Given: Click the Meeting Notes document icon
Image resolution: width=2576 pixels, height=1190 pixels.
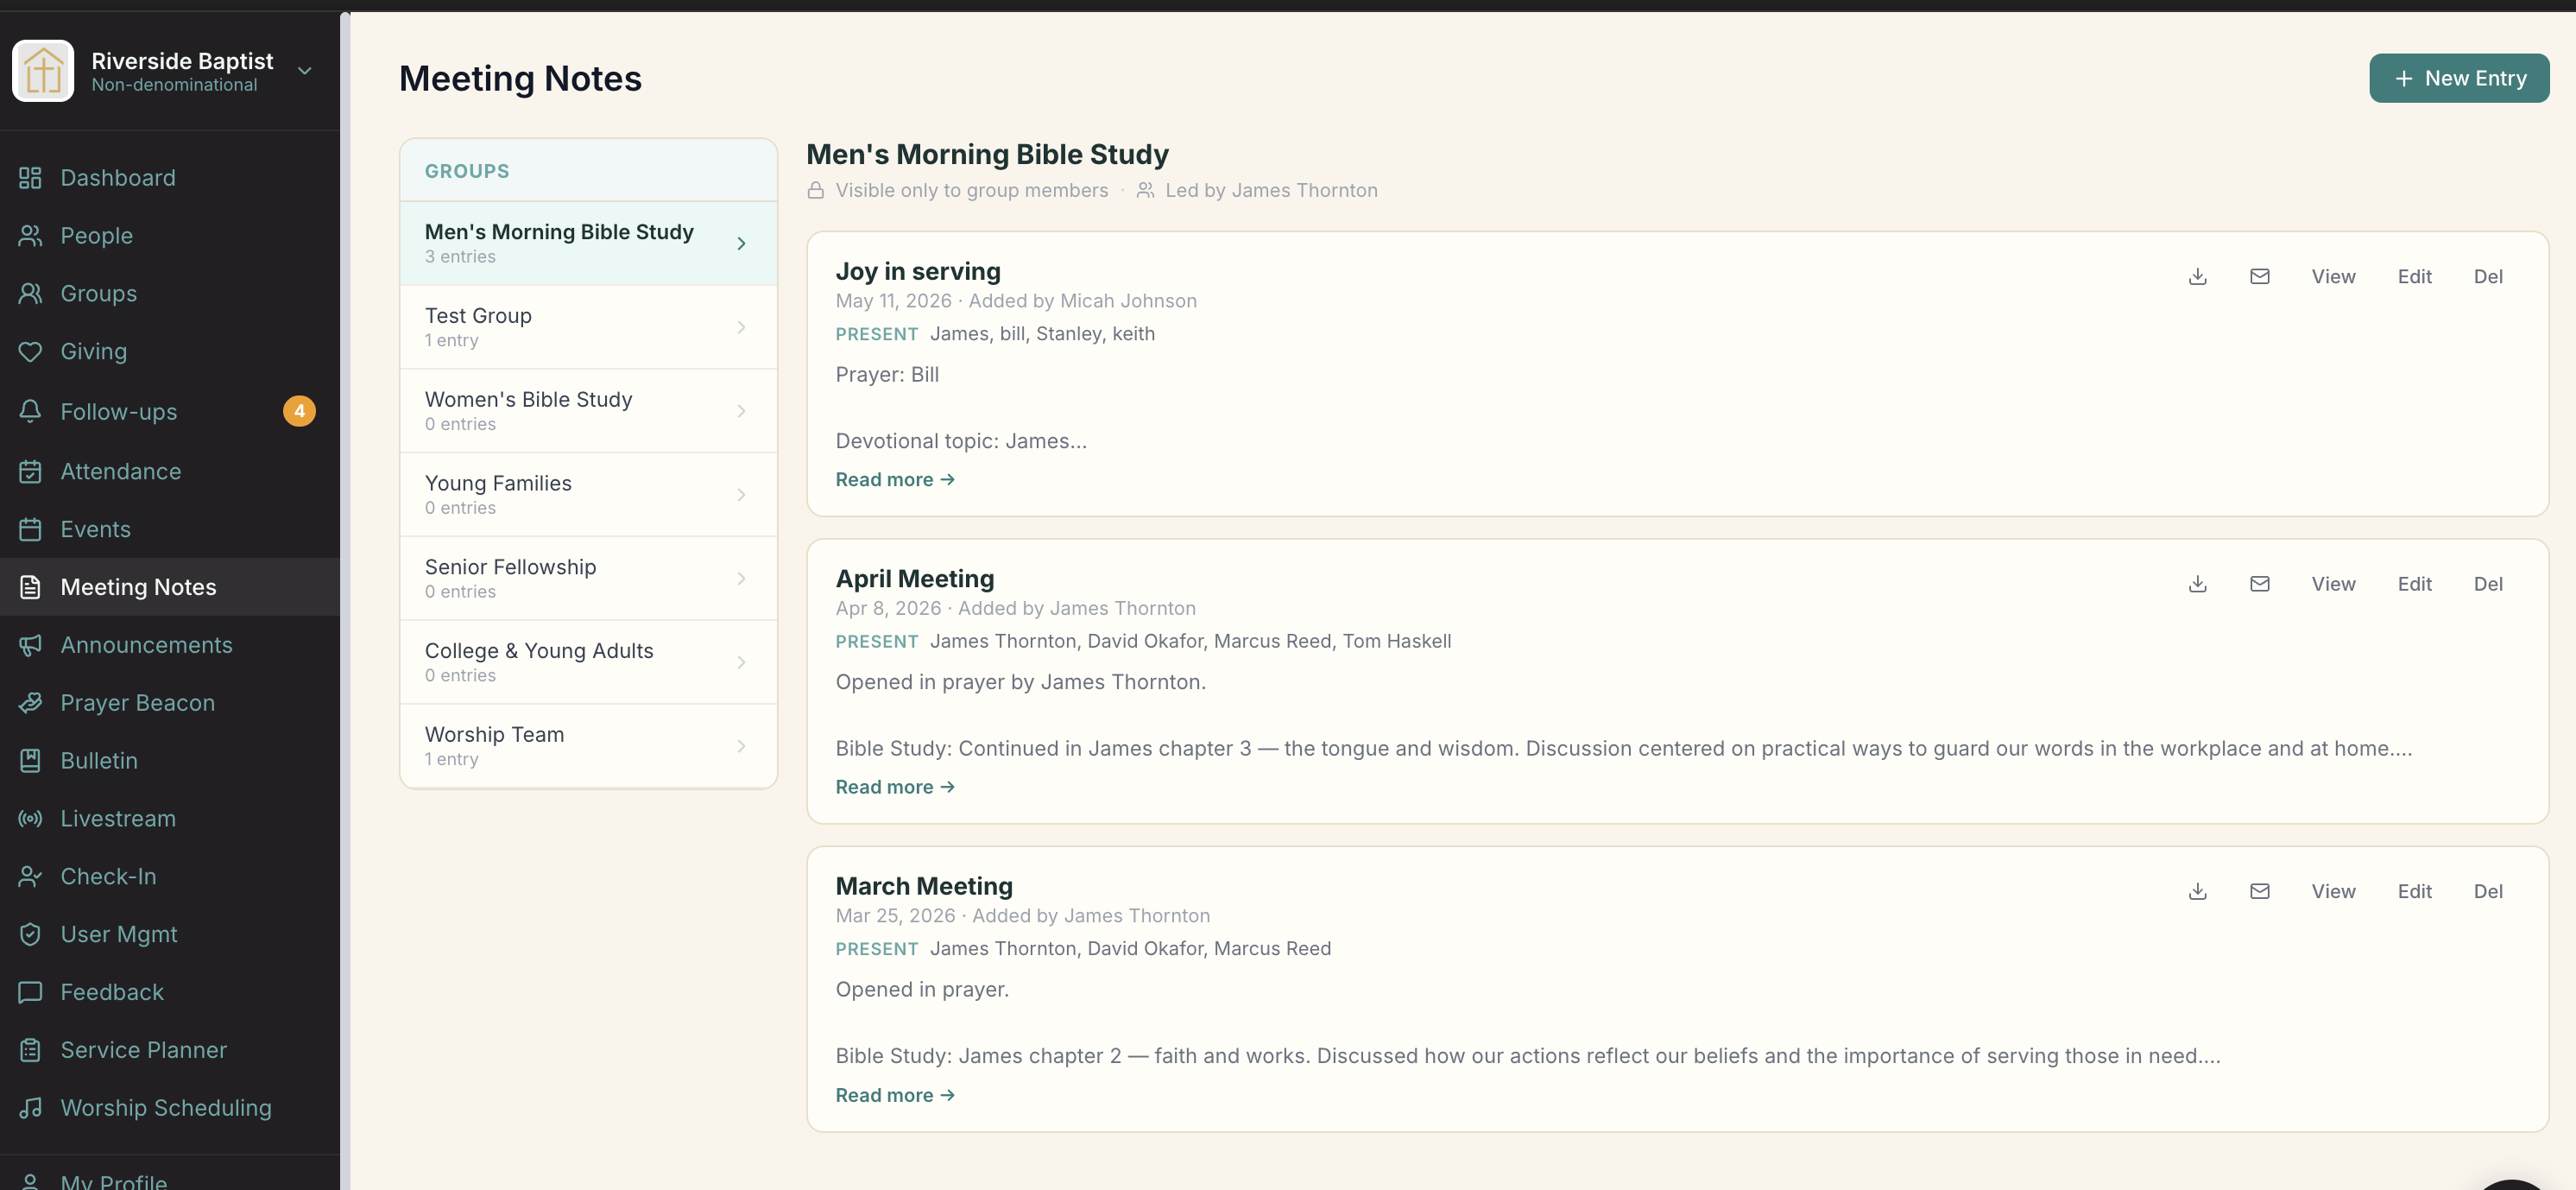Looking at the screenshot, I should (30, 587).
